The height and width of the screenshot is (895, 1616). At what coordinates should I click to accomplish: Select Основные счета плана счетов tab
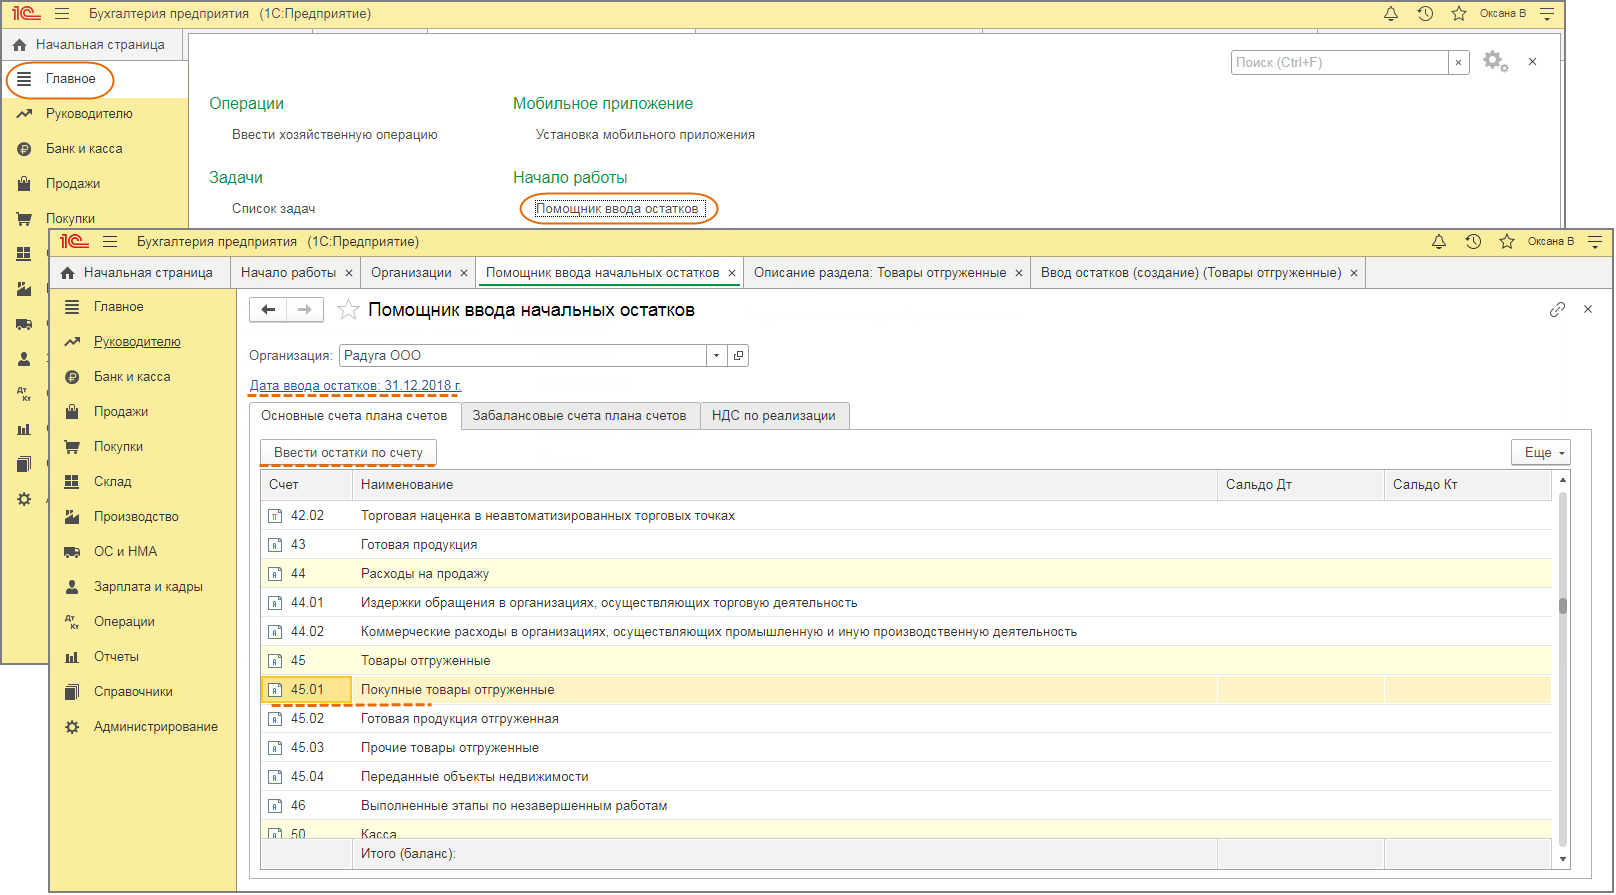pyautogui.click(x=354, y=416)
